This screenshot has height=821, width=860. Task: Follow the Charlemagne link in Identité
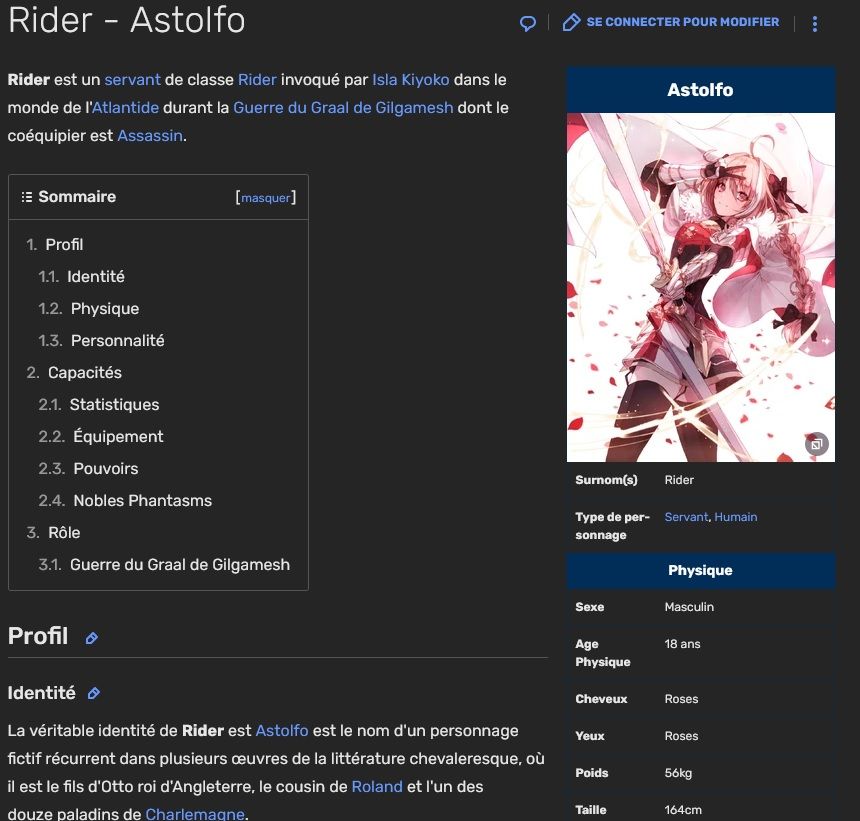click(x=195, y=814)
